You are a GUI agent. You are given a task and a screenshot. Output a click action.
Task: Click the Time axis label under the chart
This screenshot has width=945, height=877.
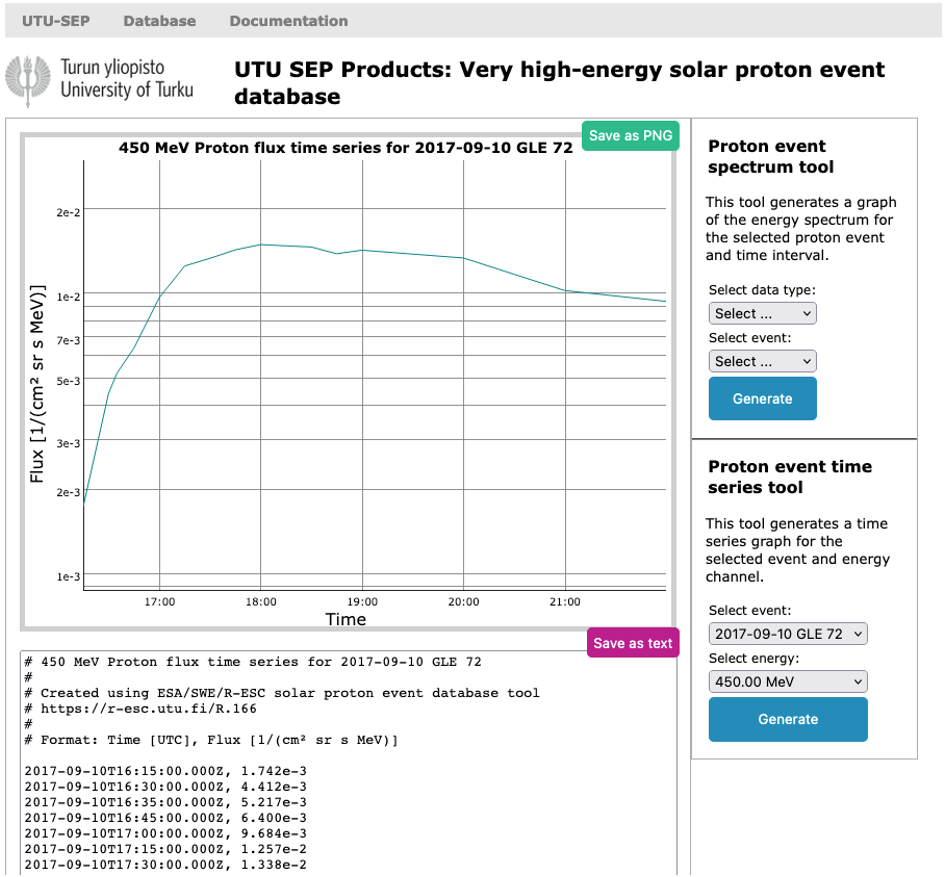tap(346, 619)
